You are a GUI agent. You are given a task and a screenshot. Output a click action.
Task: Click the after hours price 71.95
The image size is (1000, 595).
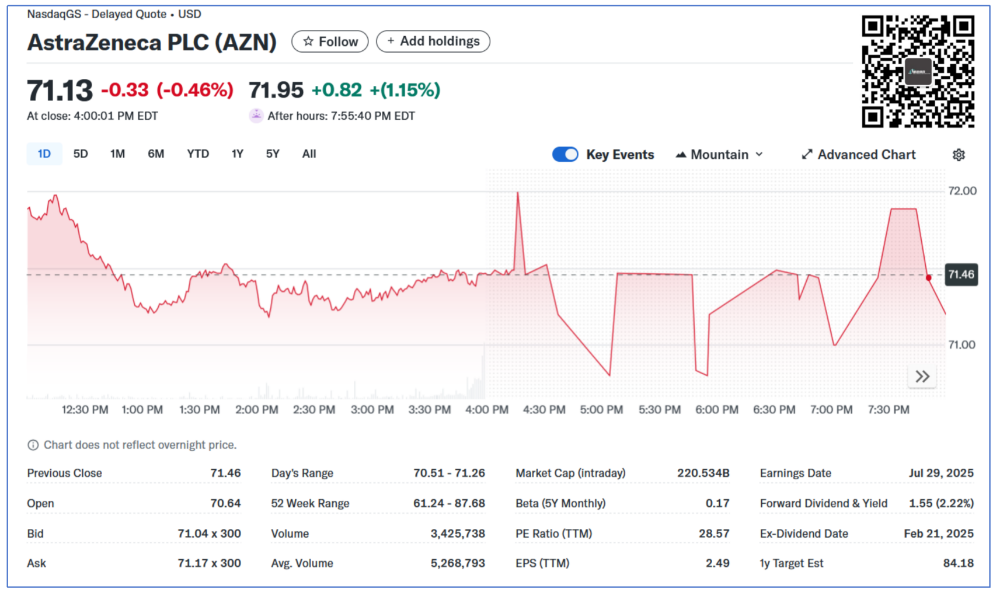click(x=276, y=90)
